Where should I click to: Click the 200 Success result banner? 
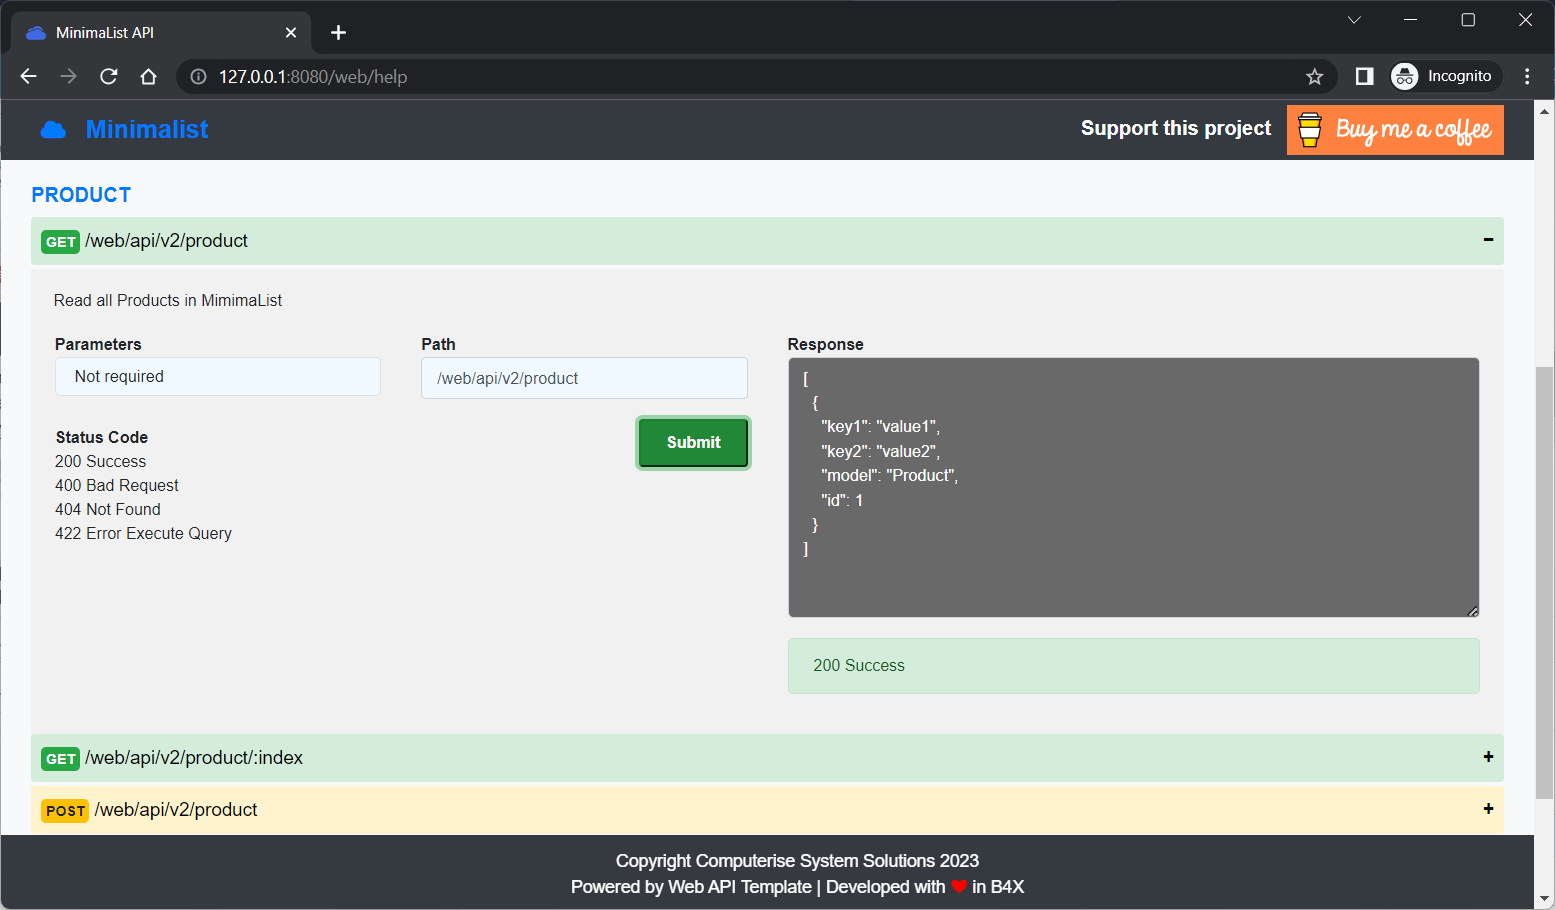pos(1133,666)
